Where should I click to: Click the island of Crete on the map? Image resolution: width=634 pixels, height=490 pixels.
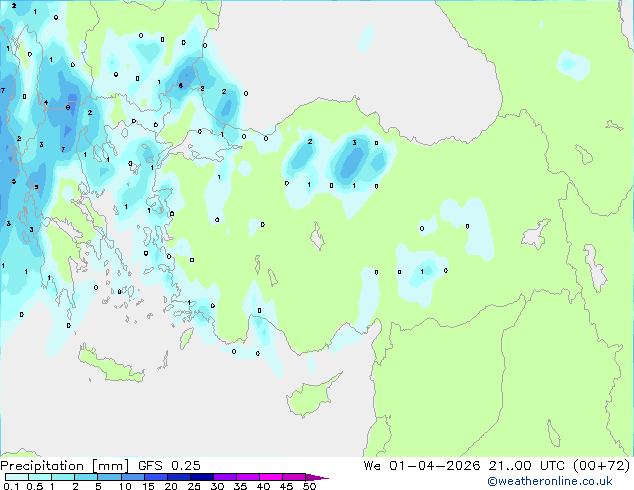[x=111, y=366]
